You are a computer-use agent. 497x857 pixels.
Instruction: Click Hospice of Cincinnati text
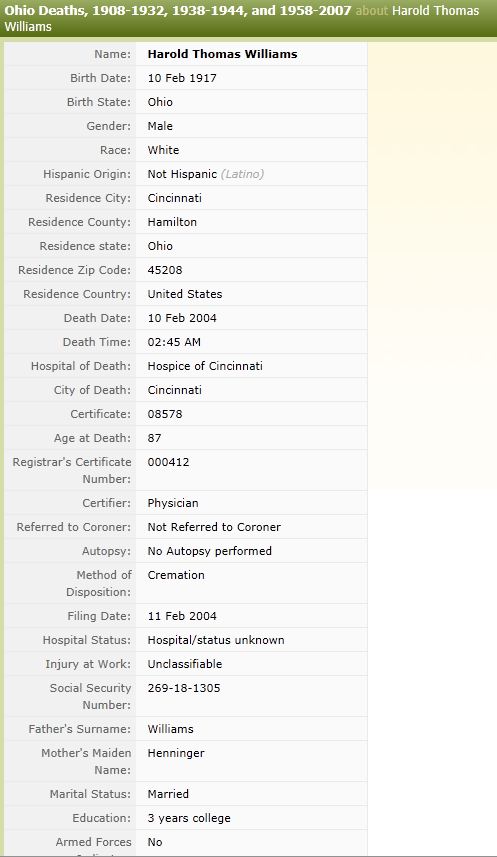pyautogui.click(x=205, y=366)
